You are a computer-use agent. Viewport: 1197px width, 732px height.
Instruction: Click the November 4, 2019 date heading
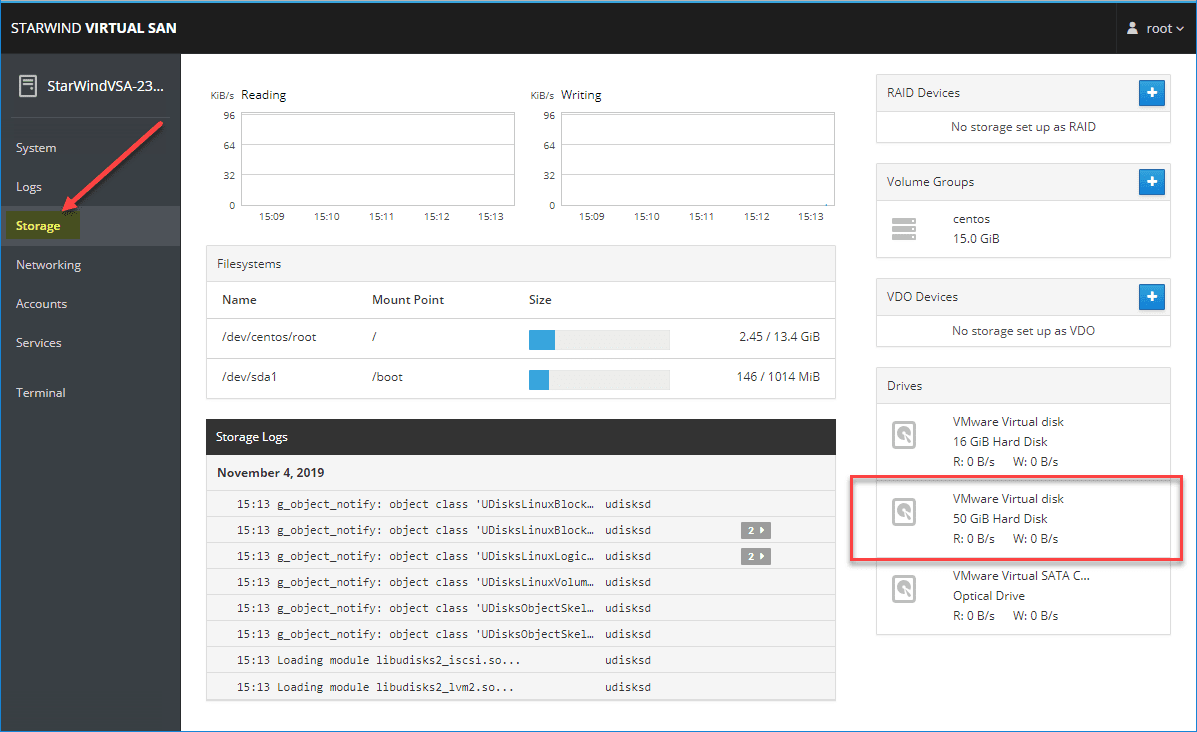270,473
